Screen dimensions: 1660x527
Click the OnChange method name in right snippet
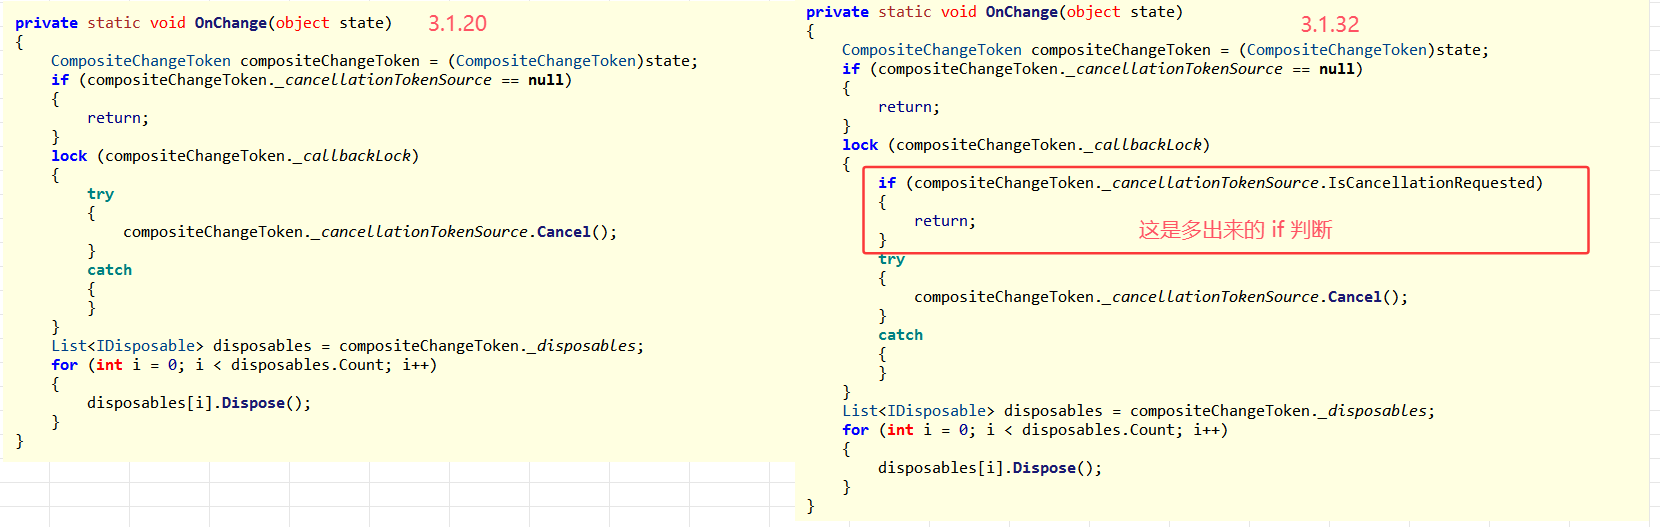[1021, 12]
